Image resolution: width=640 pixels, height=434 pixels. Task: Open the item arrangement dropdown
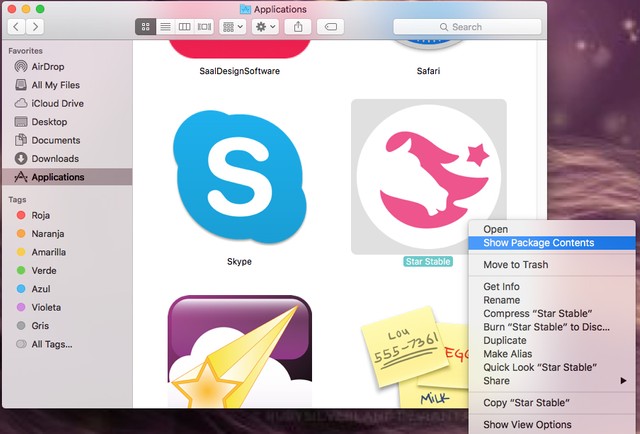coord(233,27)
